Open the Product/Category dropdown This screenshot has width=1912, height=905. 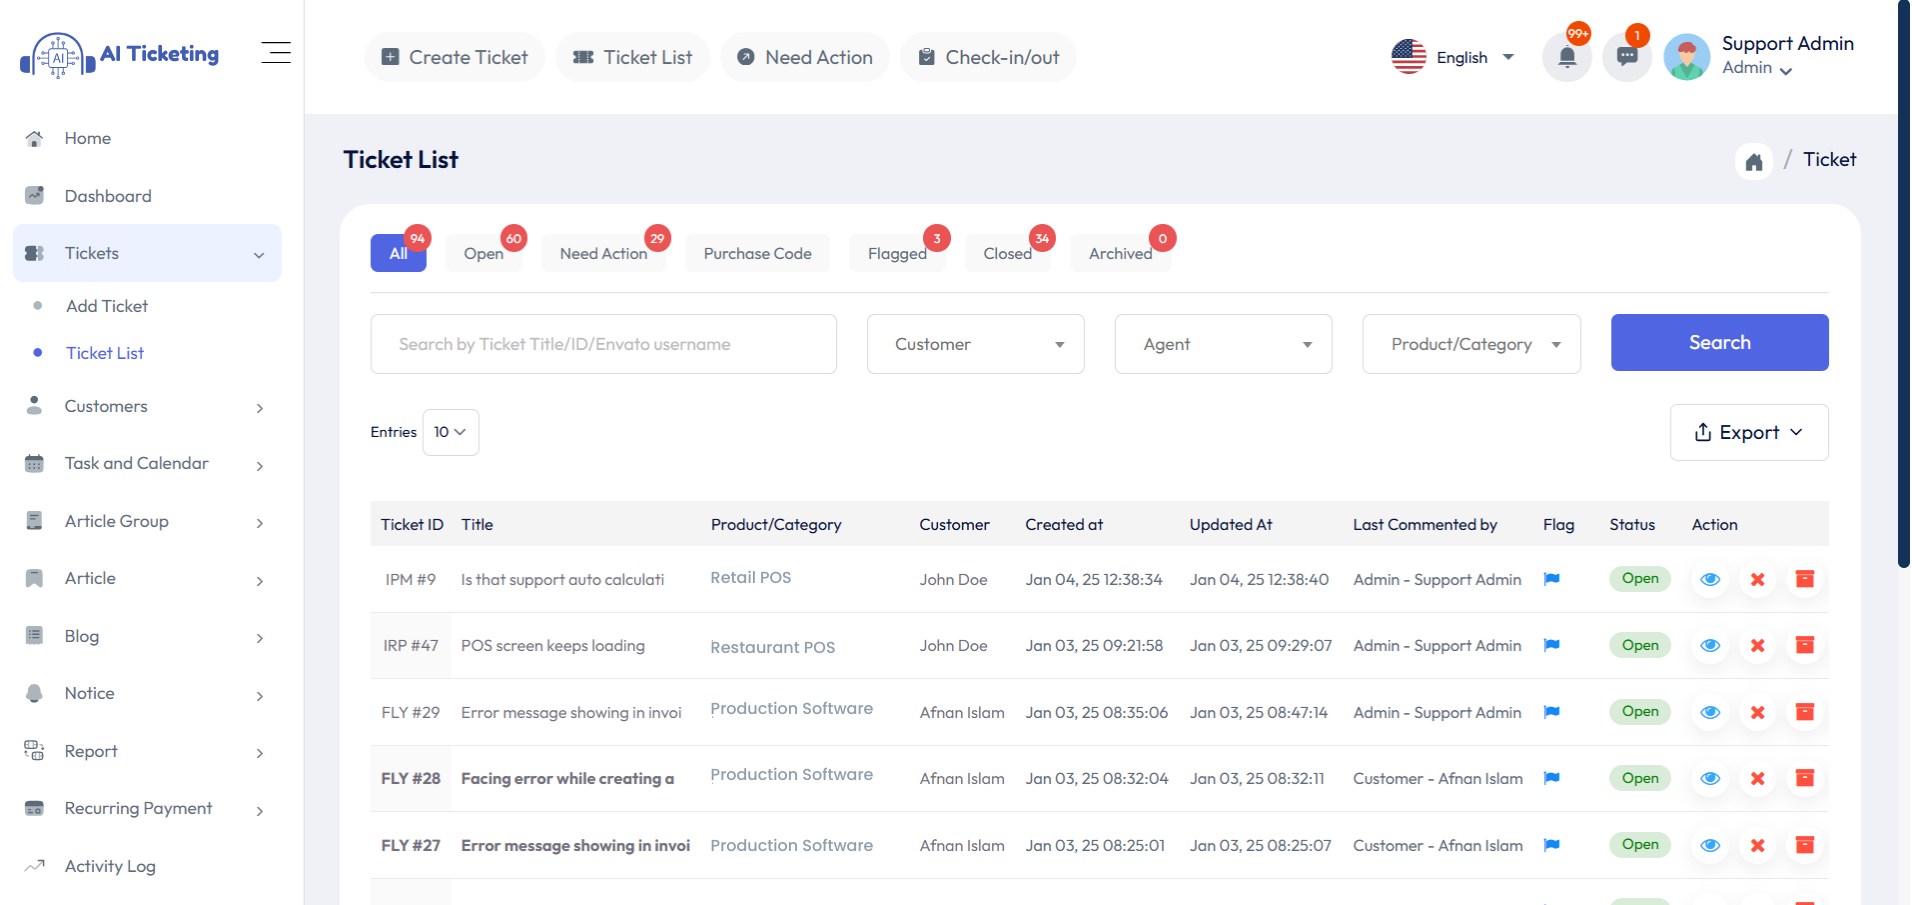pos(1470,343)
